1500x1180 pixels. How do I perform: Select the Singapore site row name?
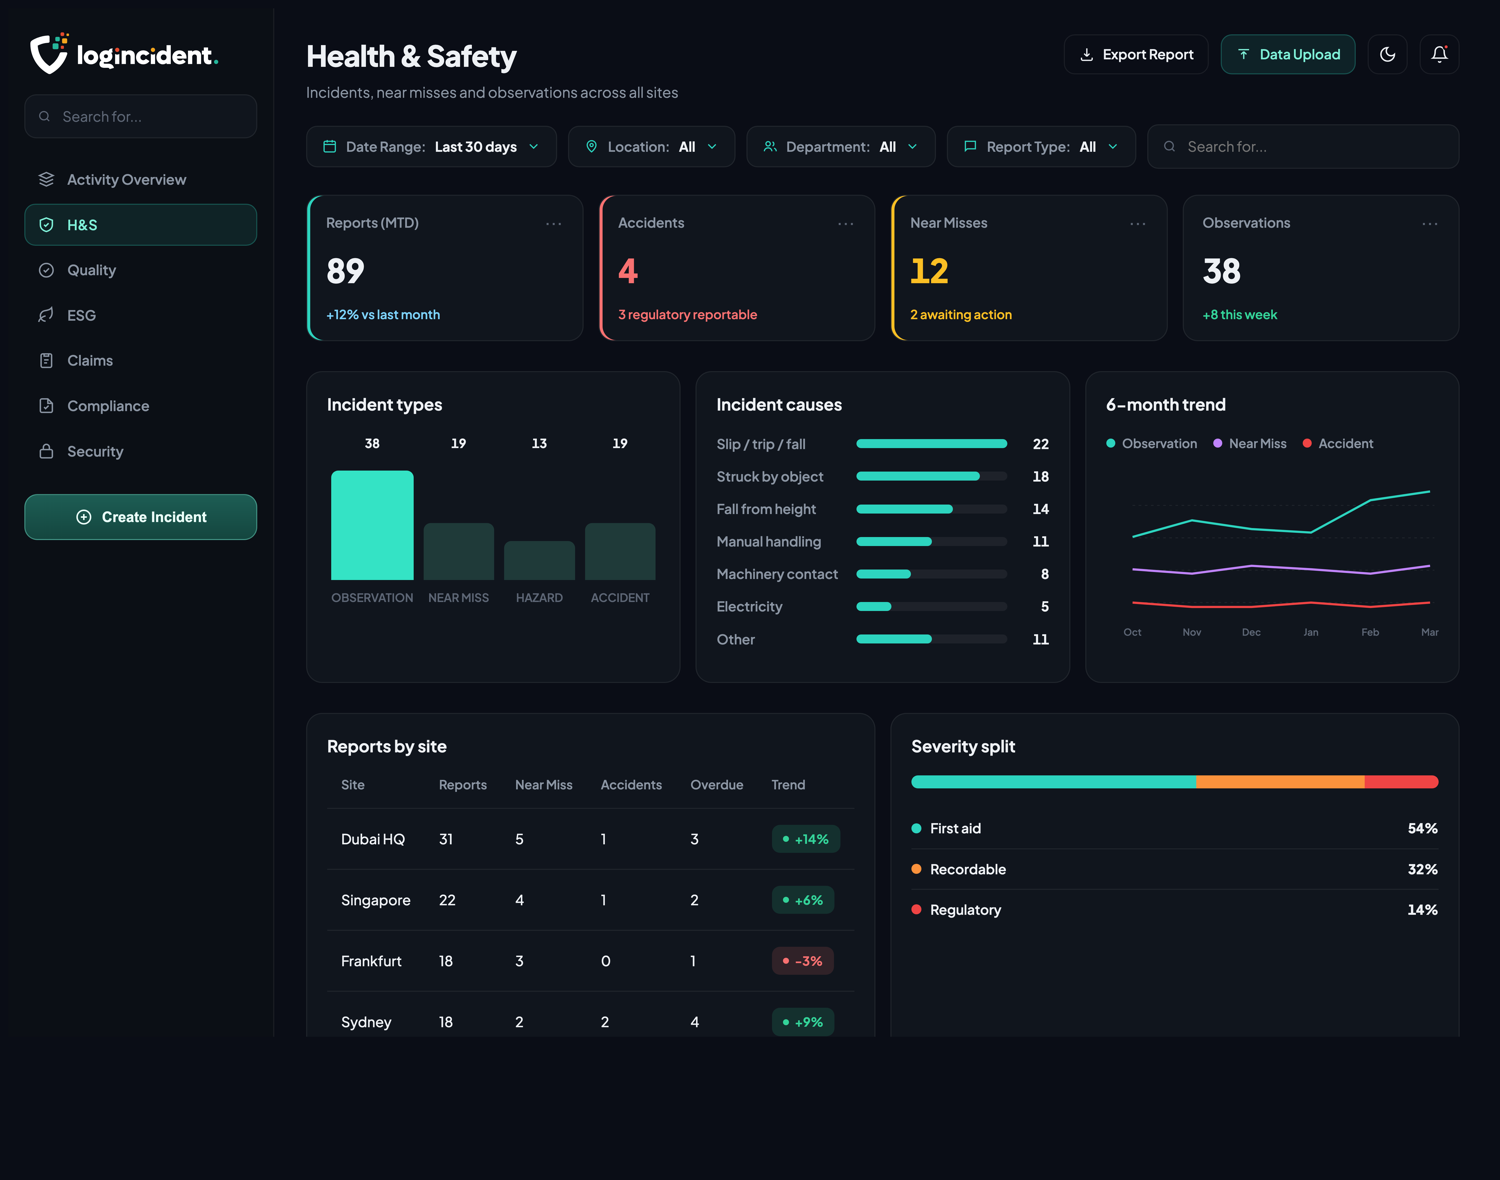pos(376,900)
